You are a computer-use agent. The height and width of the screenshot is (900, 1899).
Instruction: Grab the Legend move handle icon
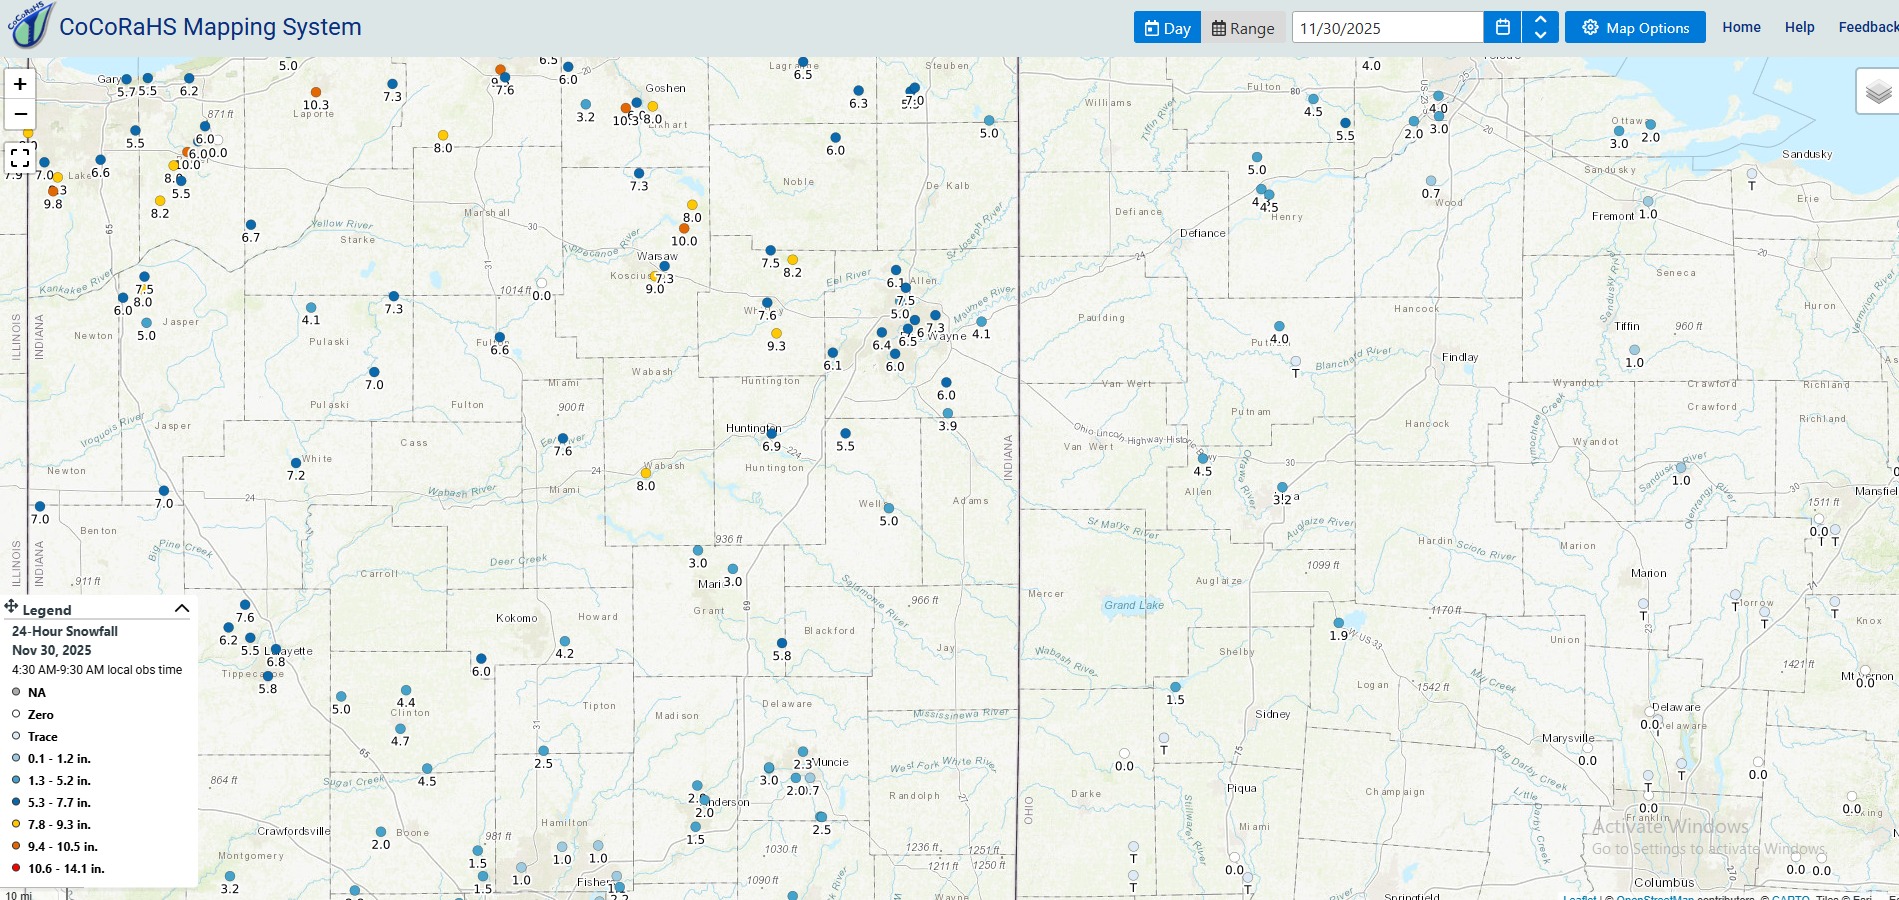pos(11,606)
